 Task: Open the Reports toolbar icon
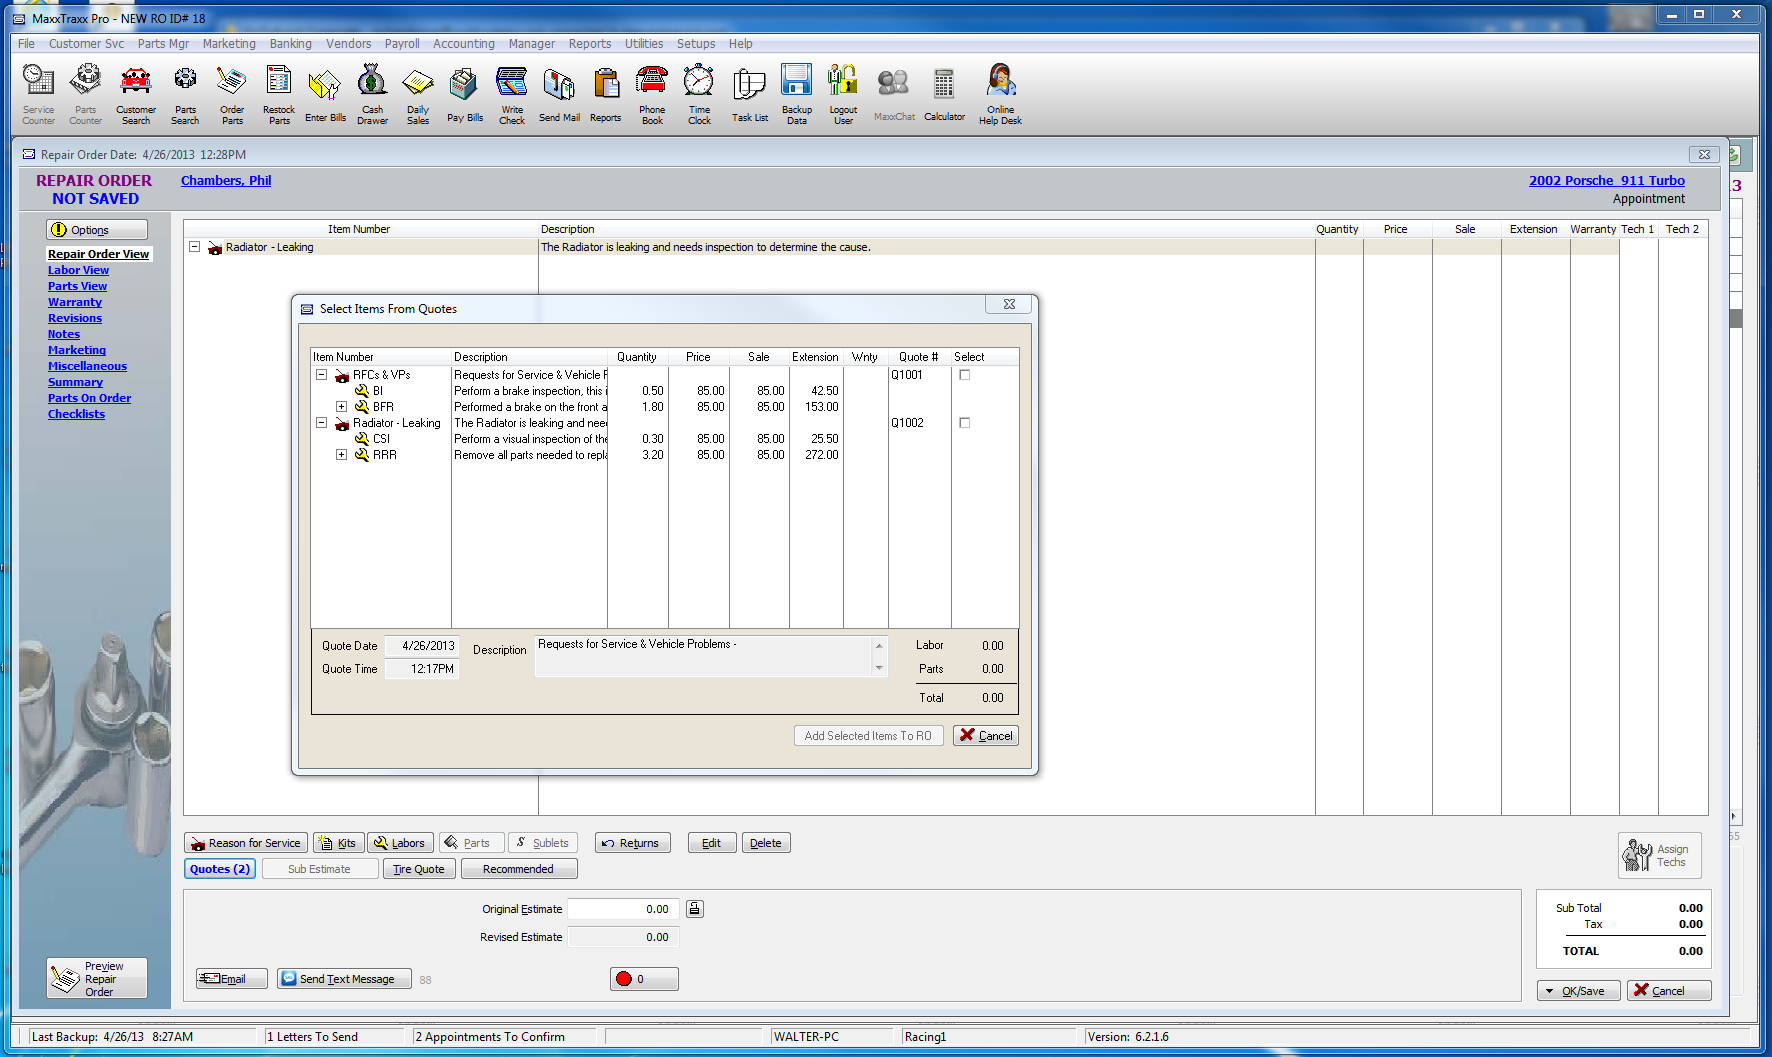coord(605,94)
